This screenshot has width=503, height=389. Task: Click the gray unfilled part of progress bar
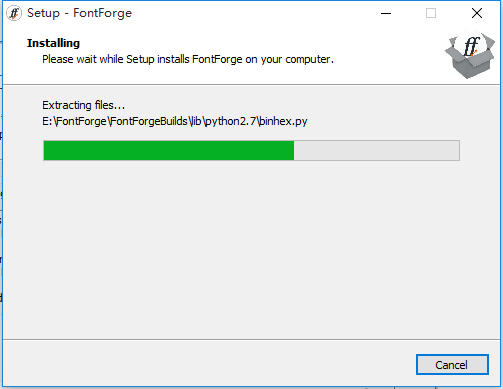point(377,151)
